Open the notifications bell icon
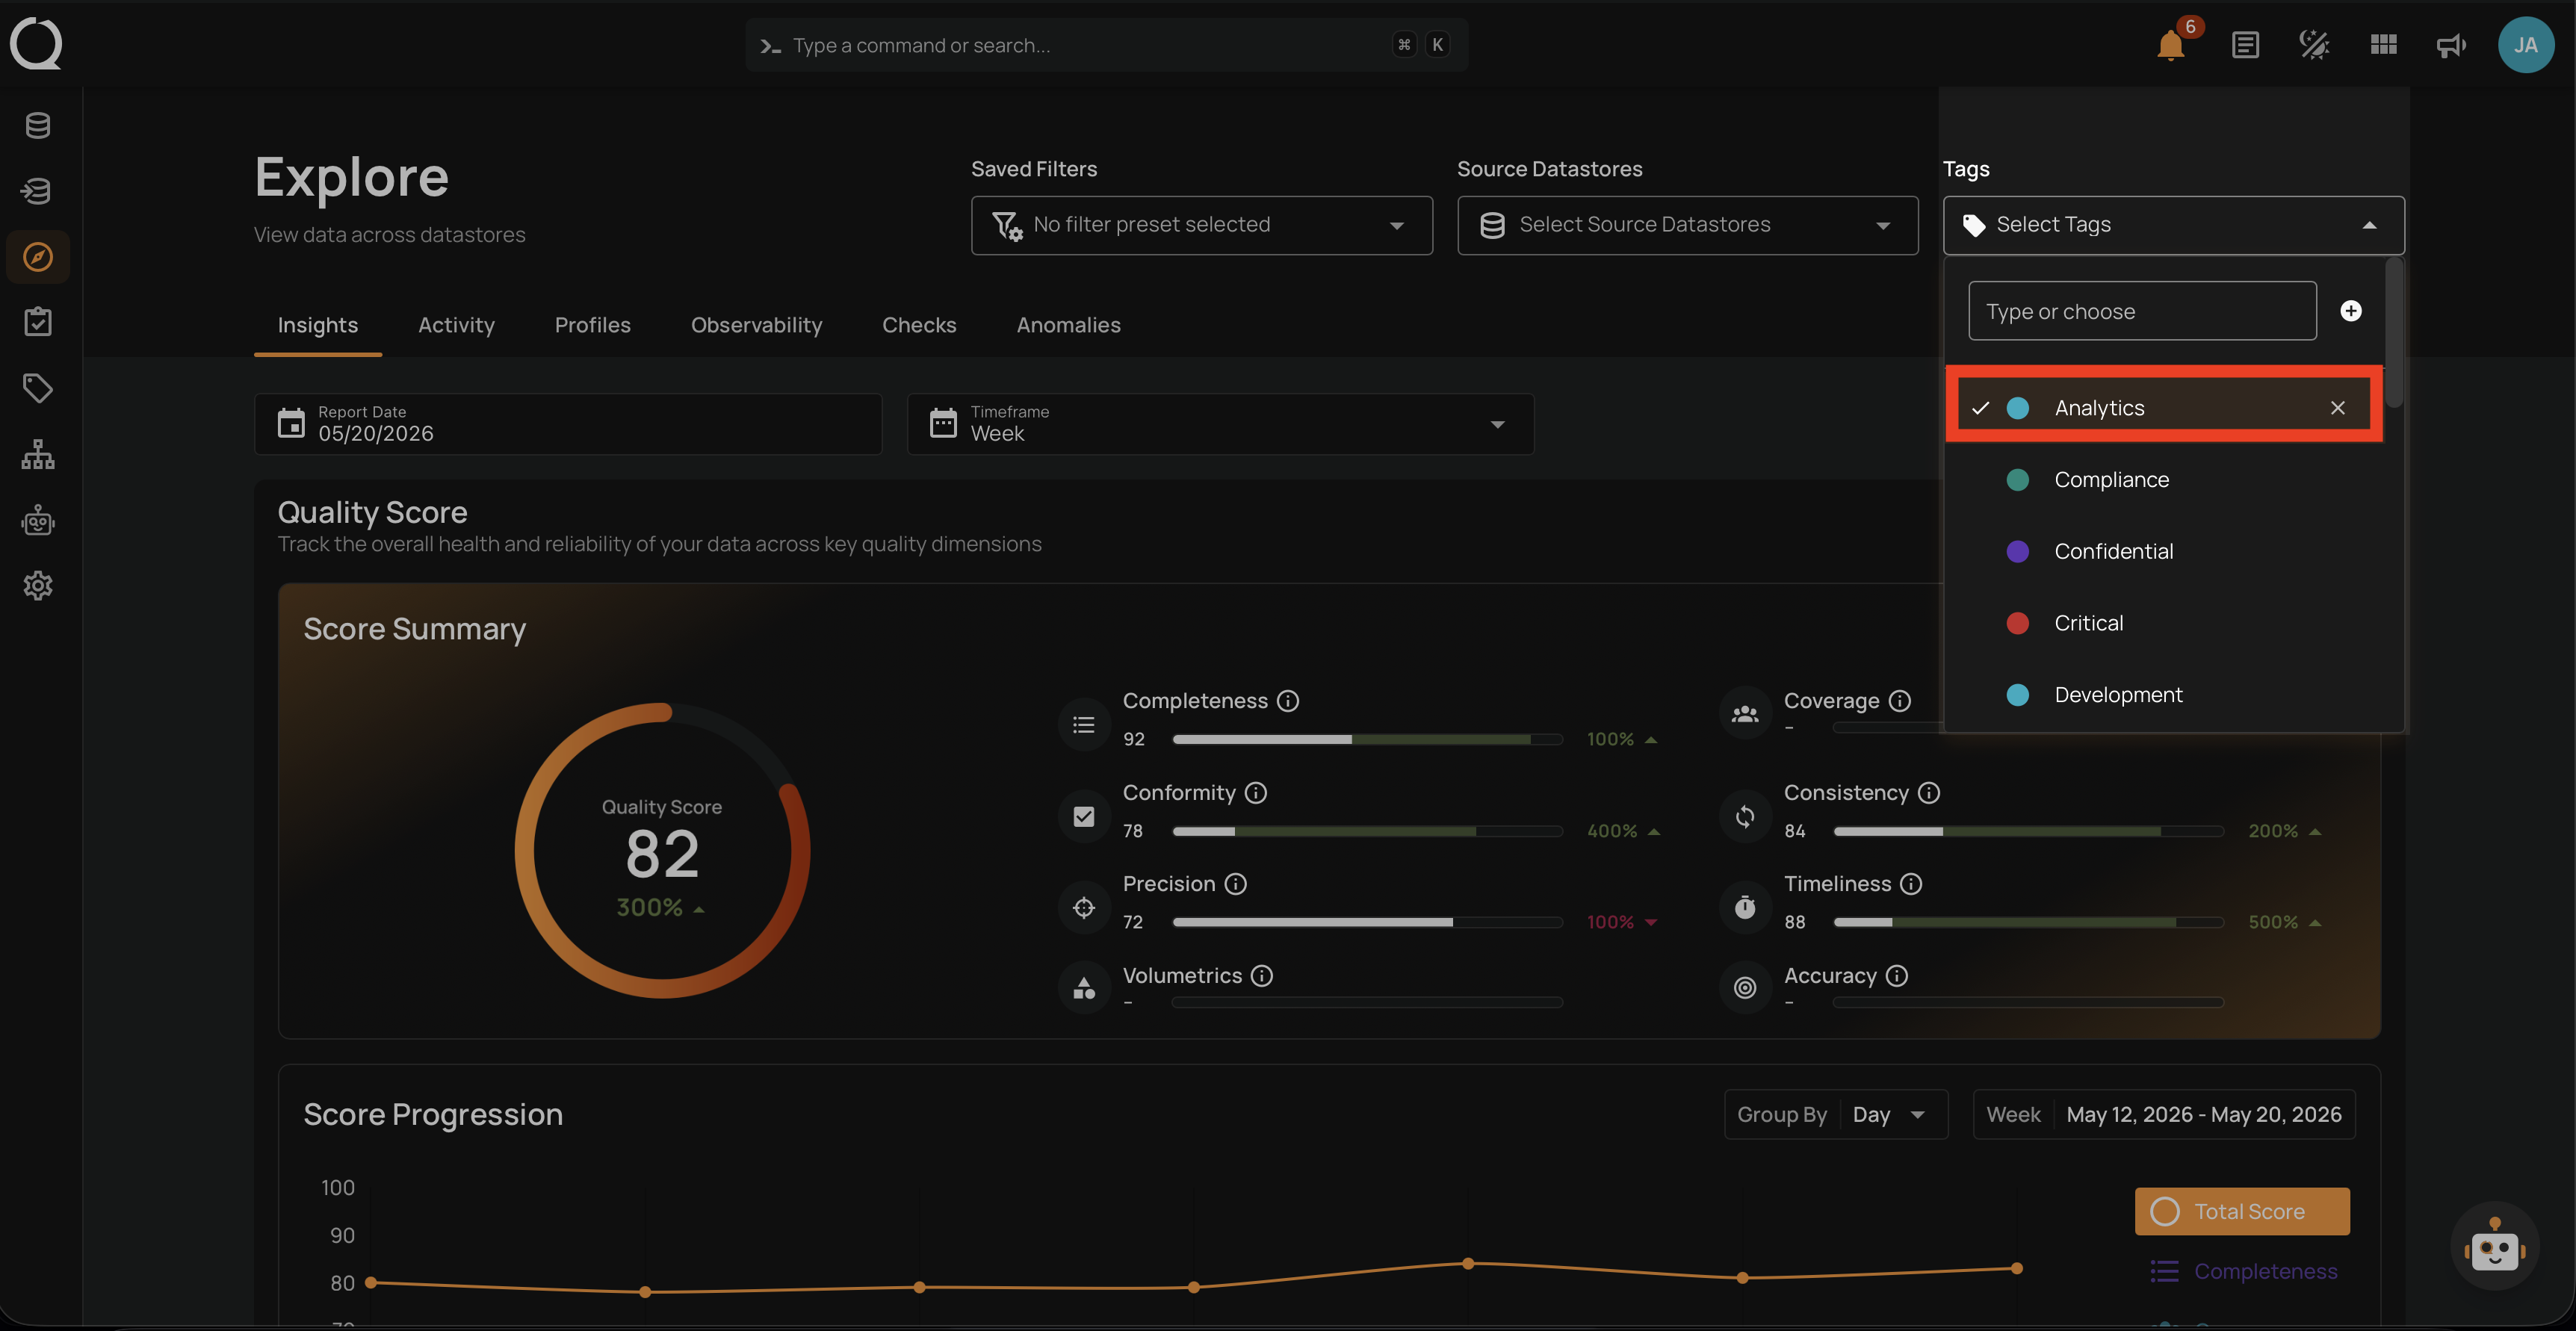Viewport: 2576px width, 1331px height. [x=2170, y=45]
